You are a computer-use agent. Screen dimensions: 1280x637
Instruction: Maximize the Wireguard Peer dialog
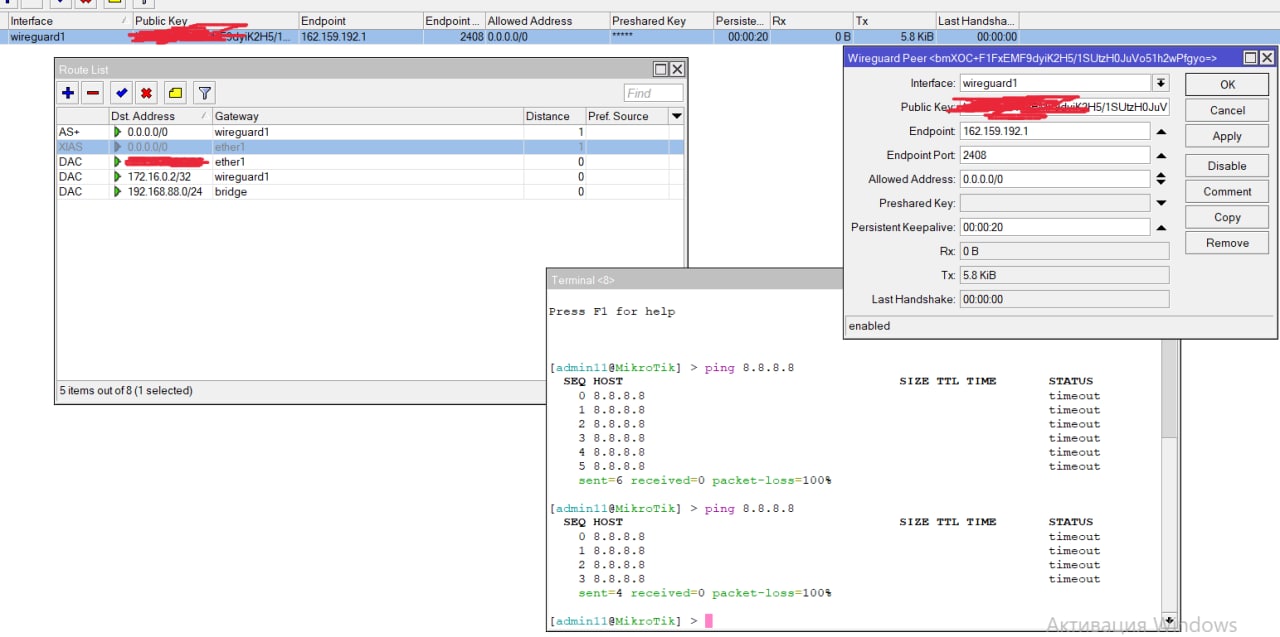[1250, 58]
